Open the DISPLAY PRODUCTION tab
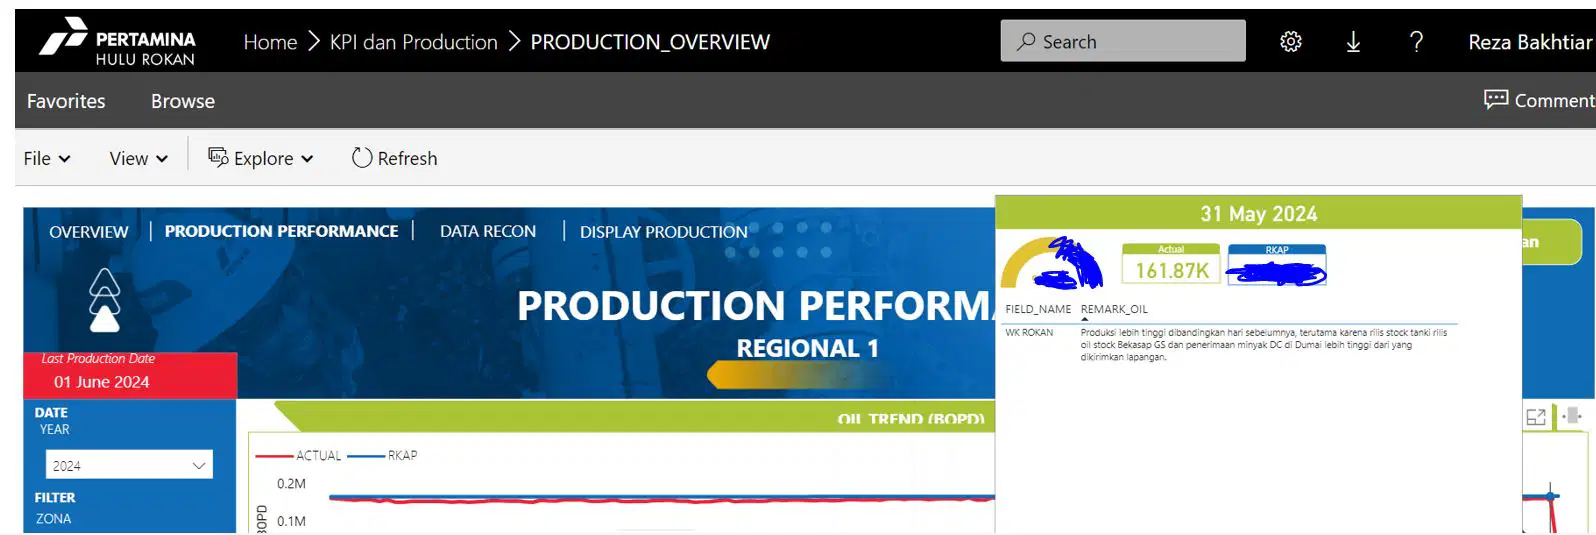 click(664, 232)
